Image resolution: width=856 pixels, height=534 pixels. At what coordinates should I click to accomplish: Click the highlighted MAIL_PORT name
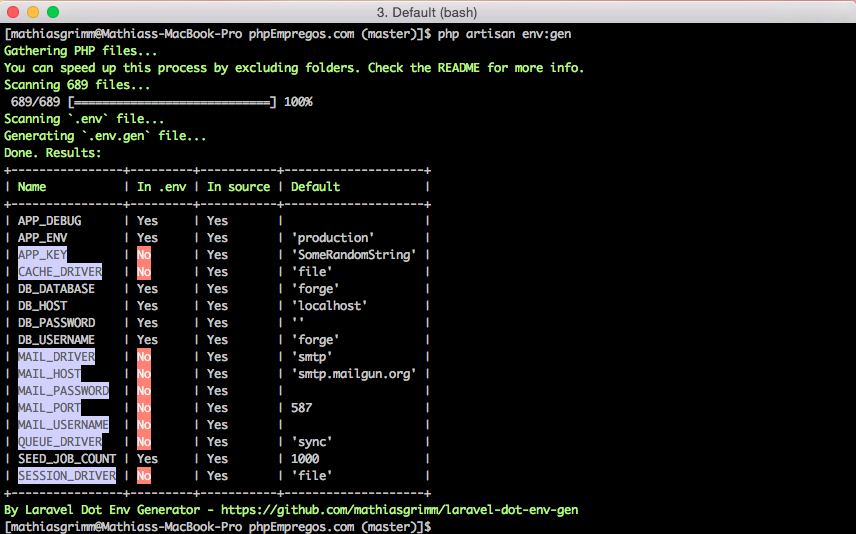(50, 407)
